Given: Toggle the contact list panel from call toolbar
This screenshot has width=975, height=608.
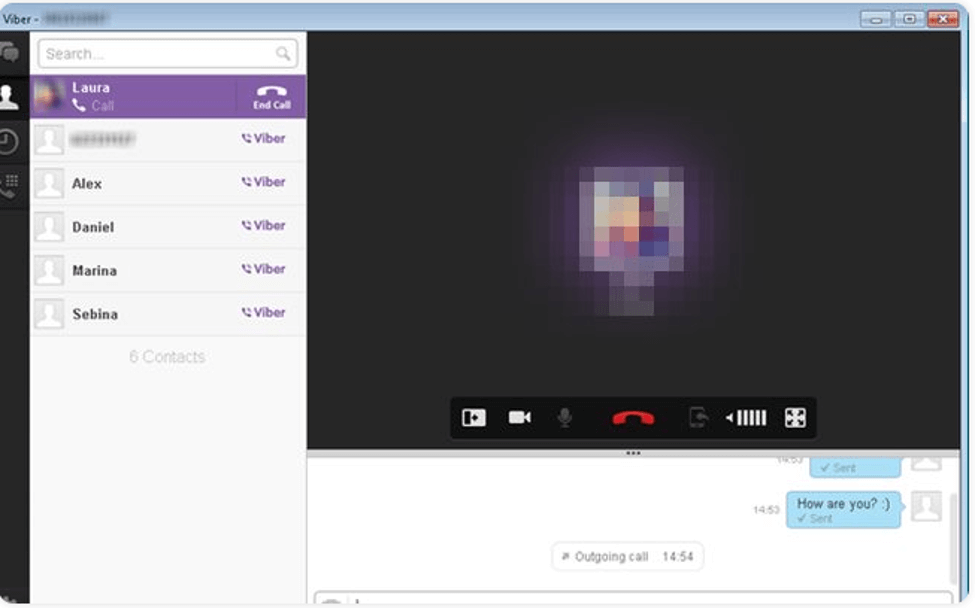Looking at the screenshot, I should (x=474, y=418).
